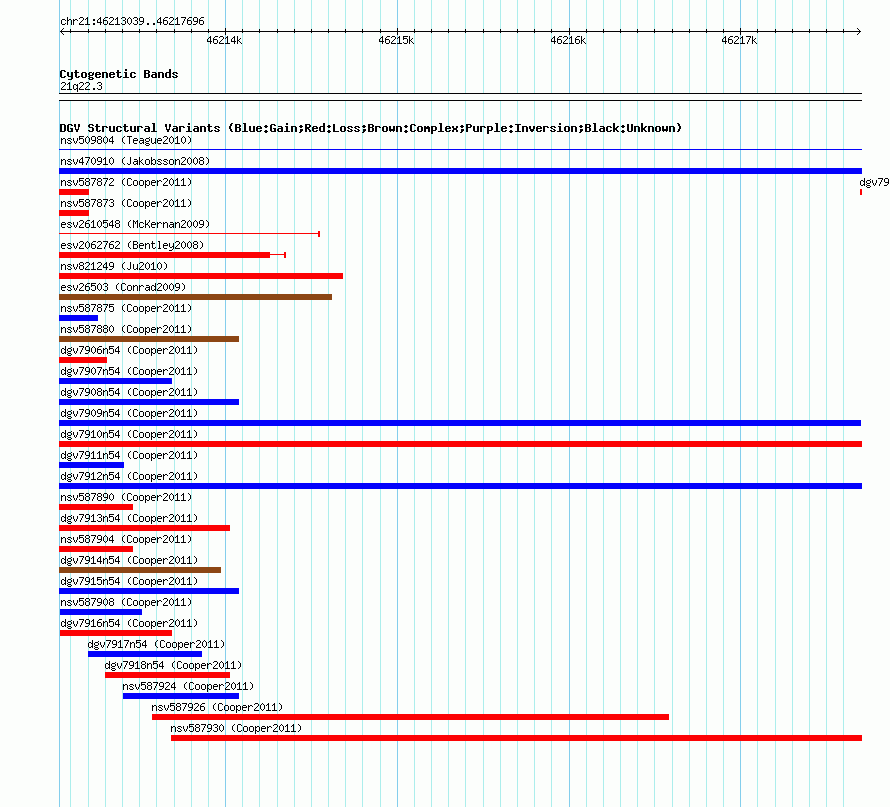Select the red bar of nsv587930
The width and height of the screenshot is (890, 807).
(x=517, y=738)
